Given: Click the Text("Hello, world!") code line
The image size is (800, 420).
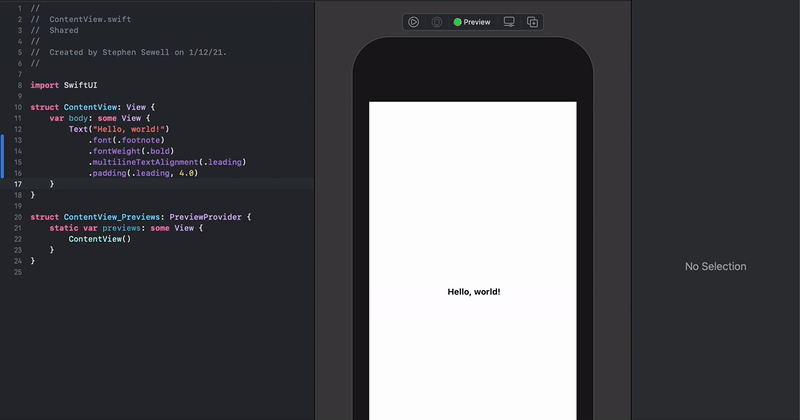Looking at the screenshot, I should (119, 129).
